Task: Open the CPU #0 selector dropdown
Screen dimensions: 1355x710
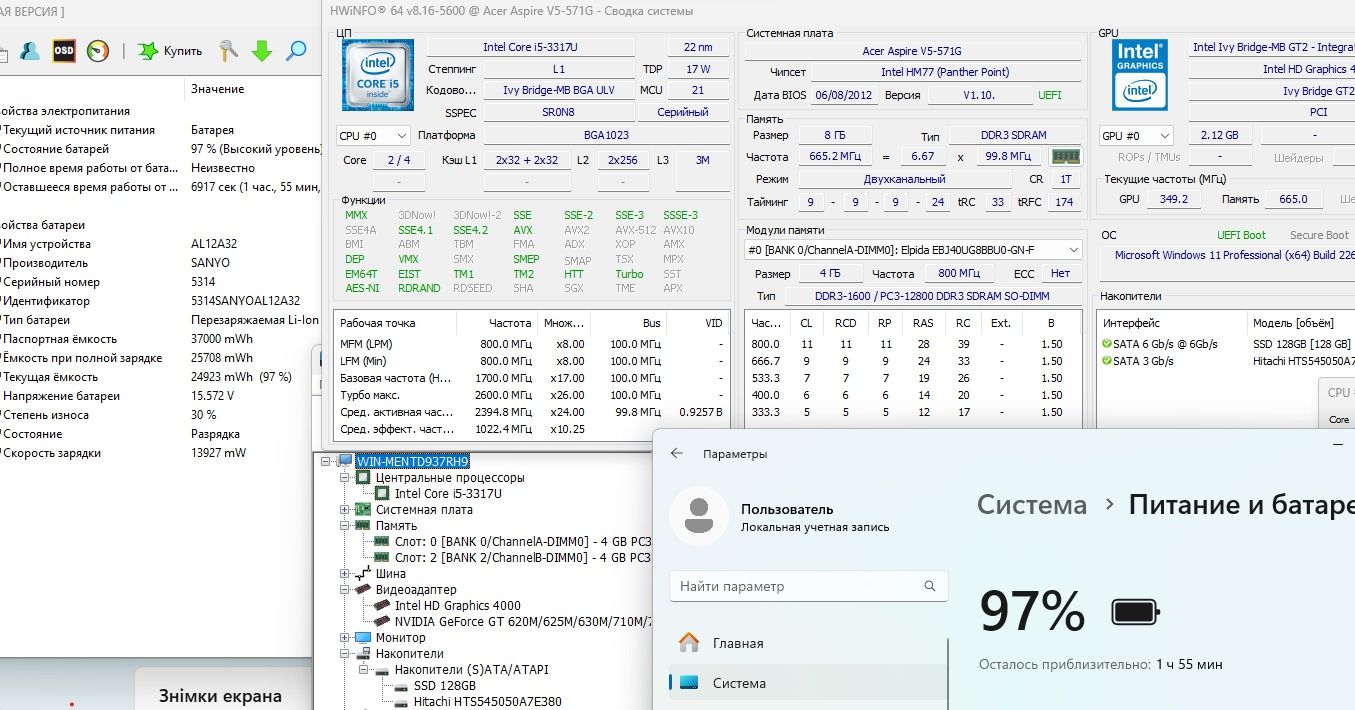Action: [x=374, y=135]
